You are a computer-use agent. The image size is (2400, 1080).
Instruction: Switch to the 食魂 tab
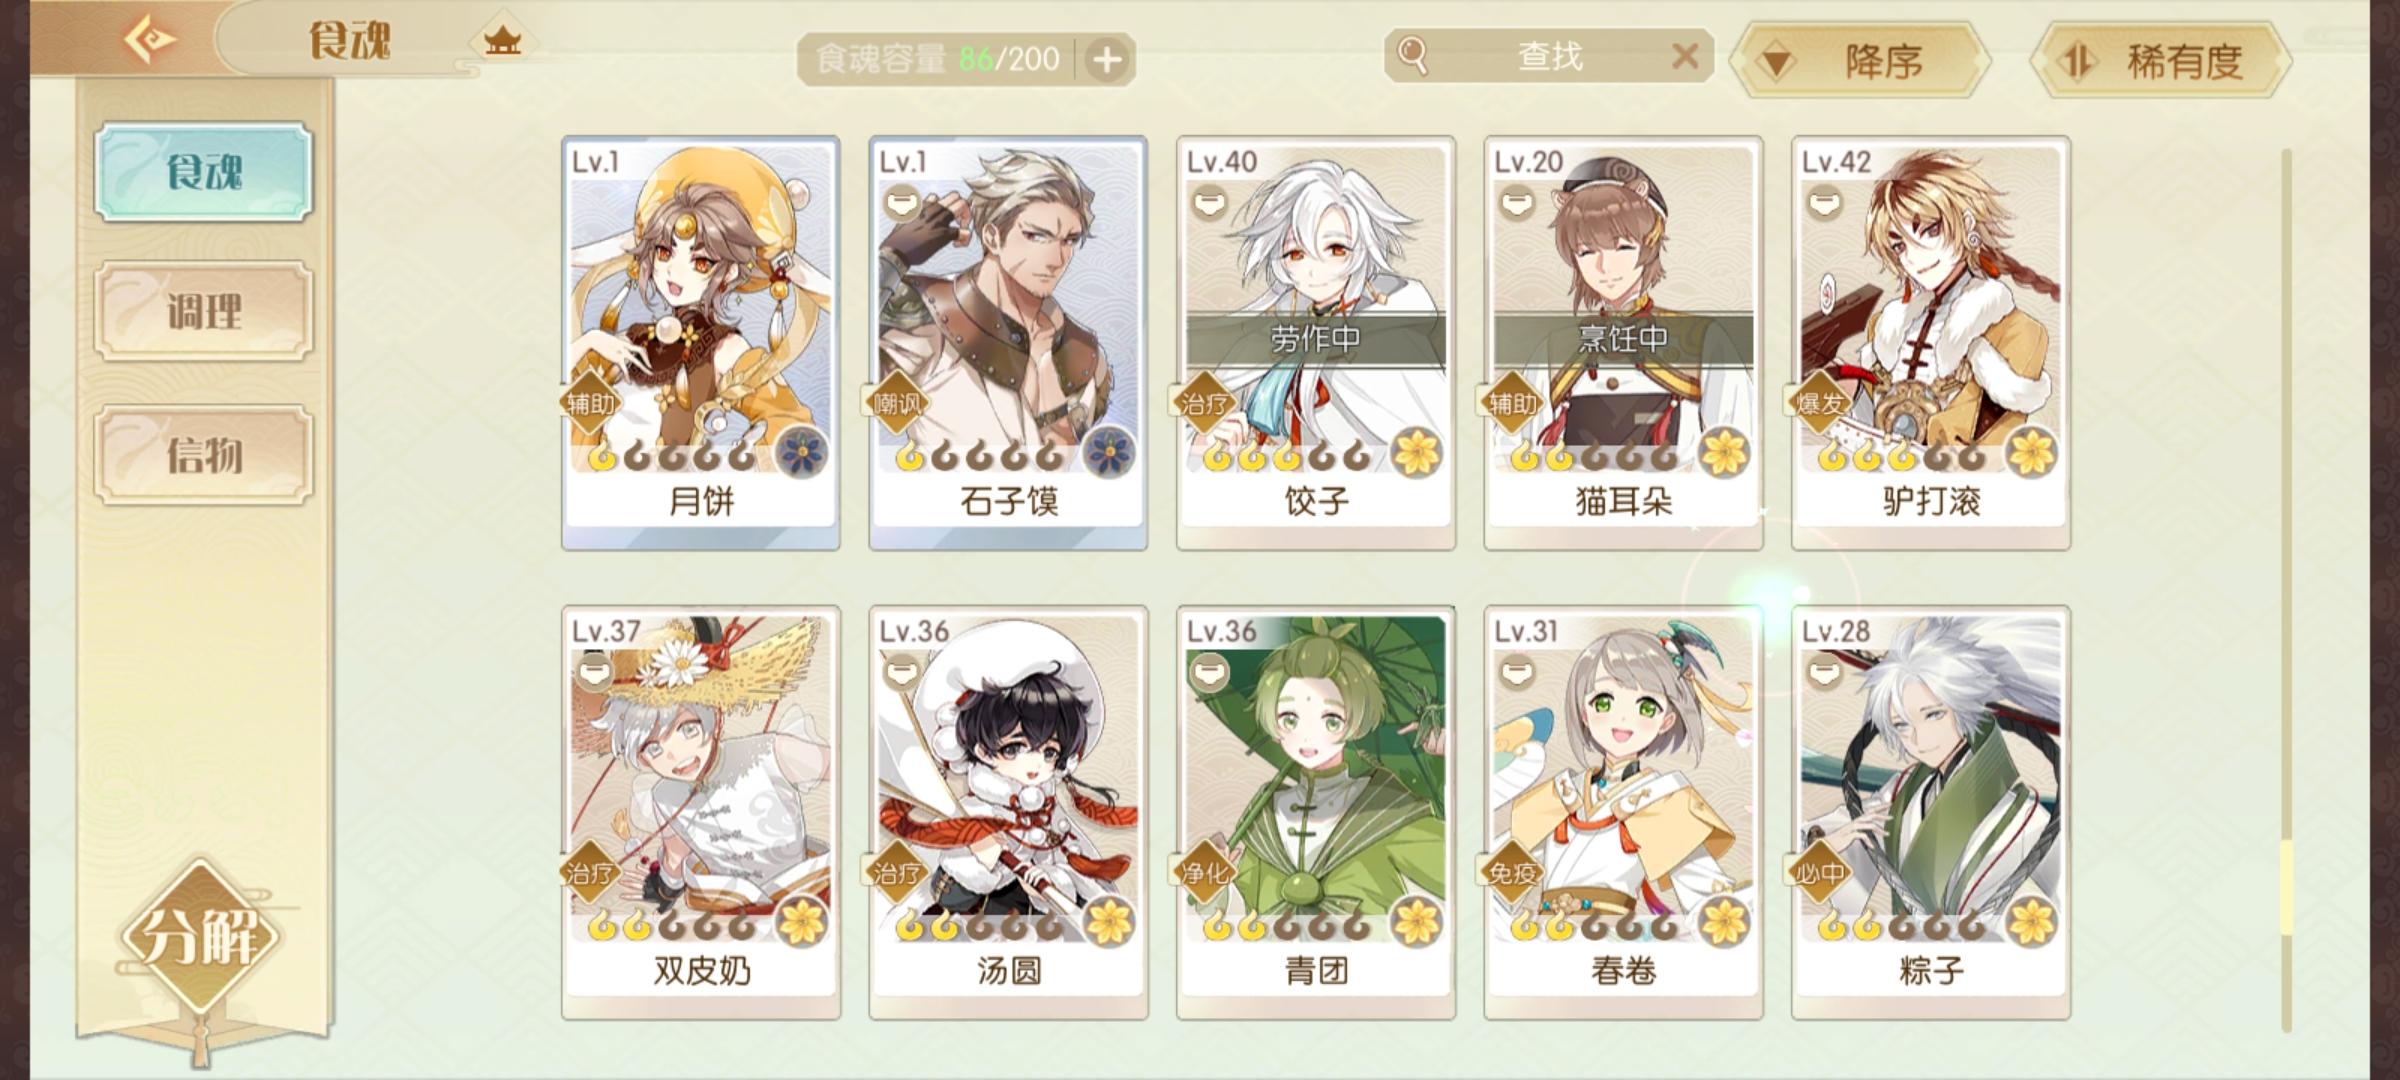tap(204, 172)
